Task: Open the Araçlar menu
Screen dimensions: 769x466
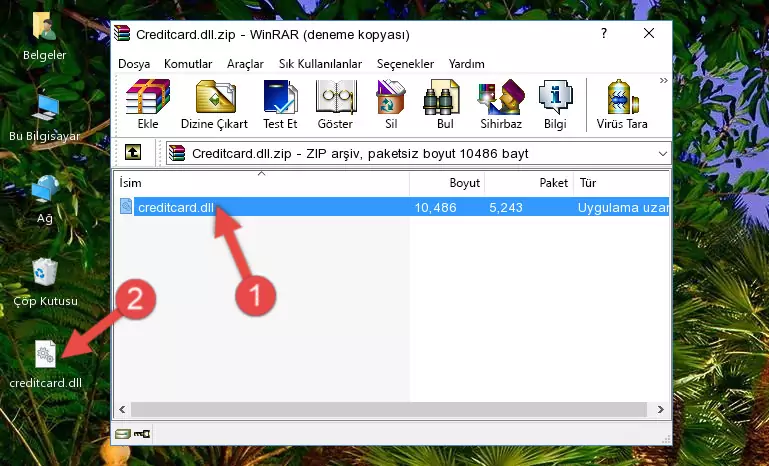Action: pyautogui.click(x=245, y=64)
